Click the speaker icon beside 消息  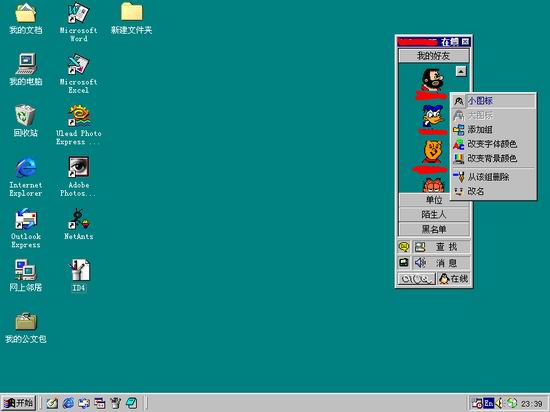click(420, 263)
